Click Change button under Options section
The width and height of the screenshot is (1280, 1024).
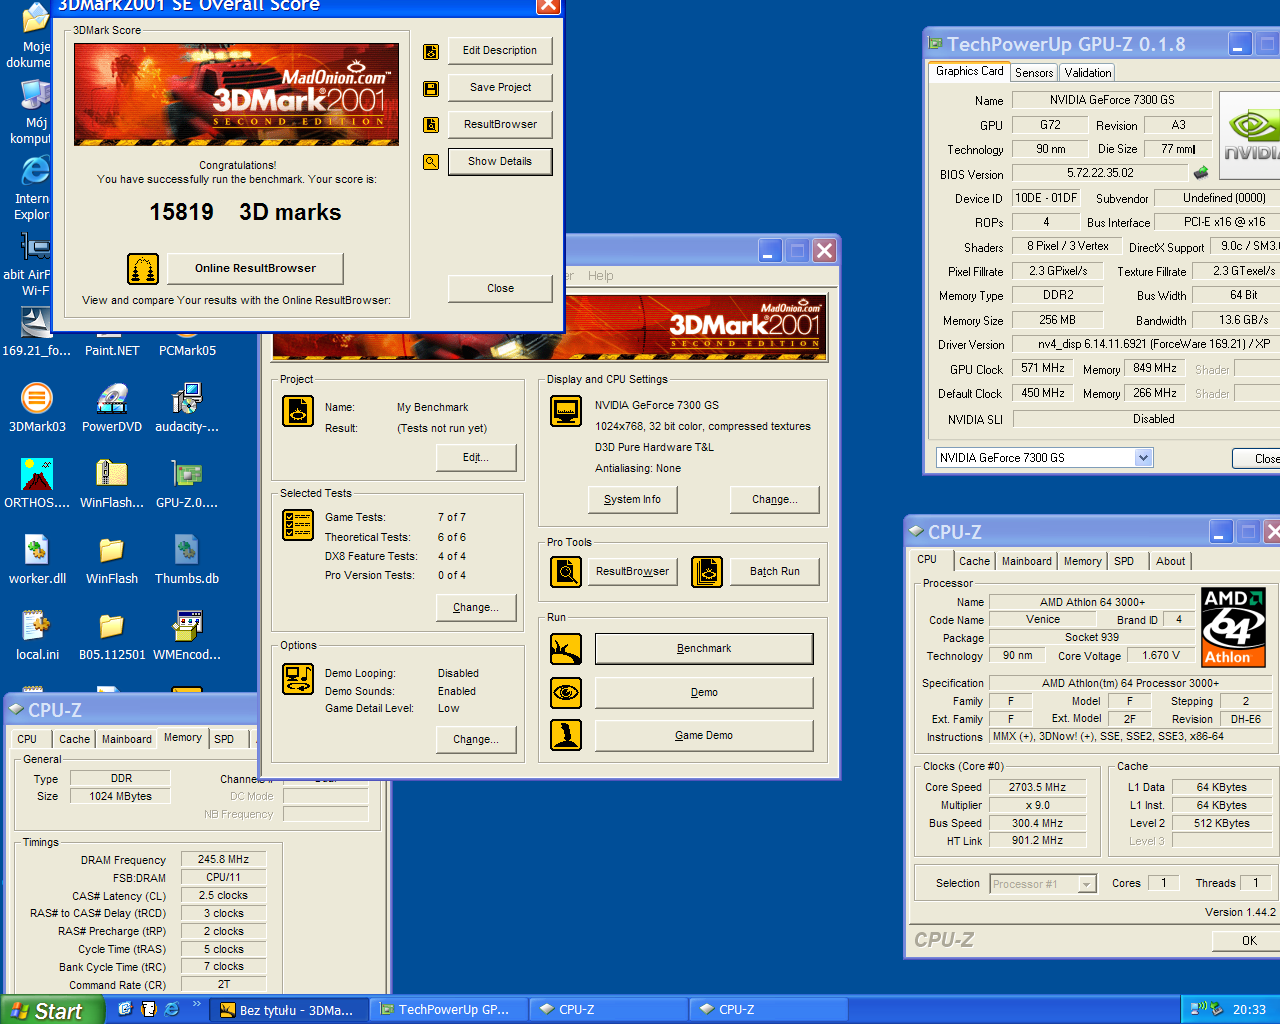point(476,740)
